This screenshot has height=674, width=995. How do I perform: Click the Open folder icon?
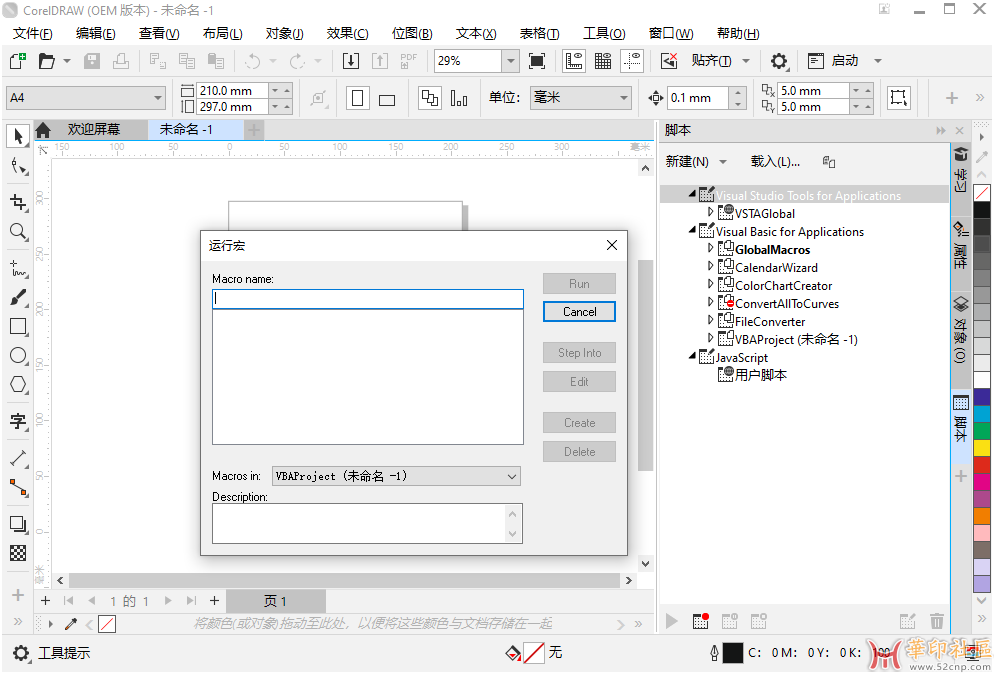(x=46, y=61)
